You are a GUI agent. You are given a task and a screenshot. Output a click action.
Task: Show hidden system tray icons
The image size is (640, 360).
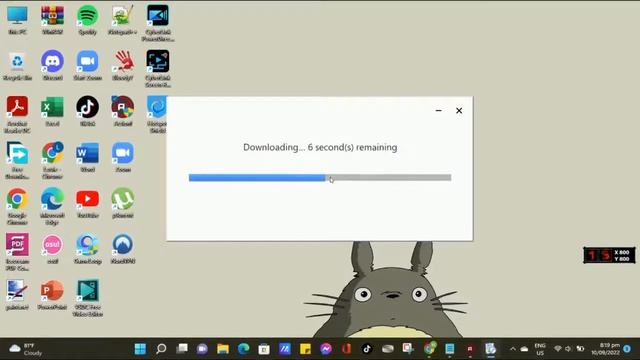[513, 349]
